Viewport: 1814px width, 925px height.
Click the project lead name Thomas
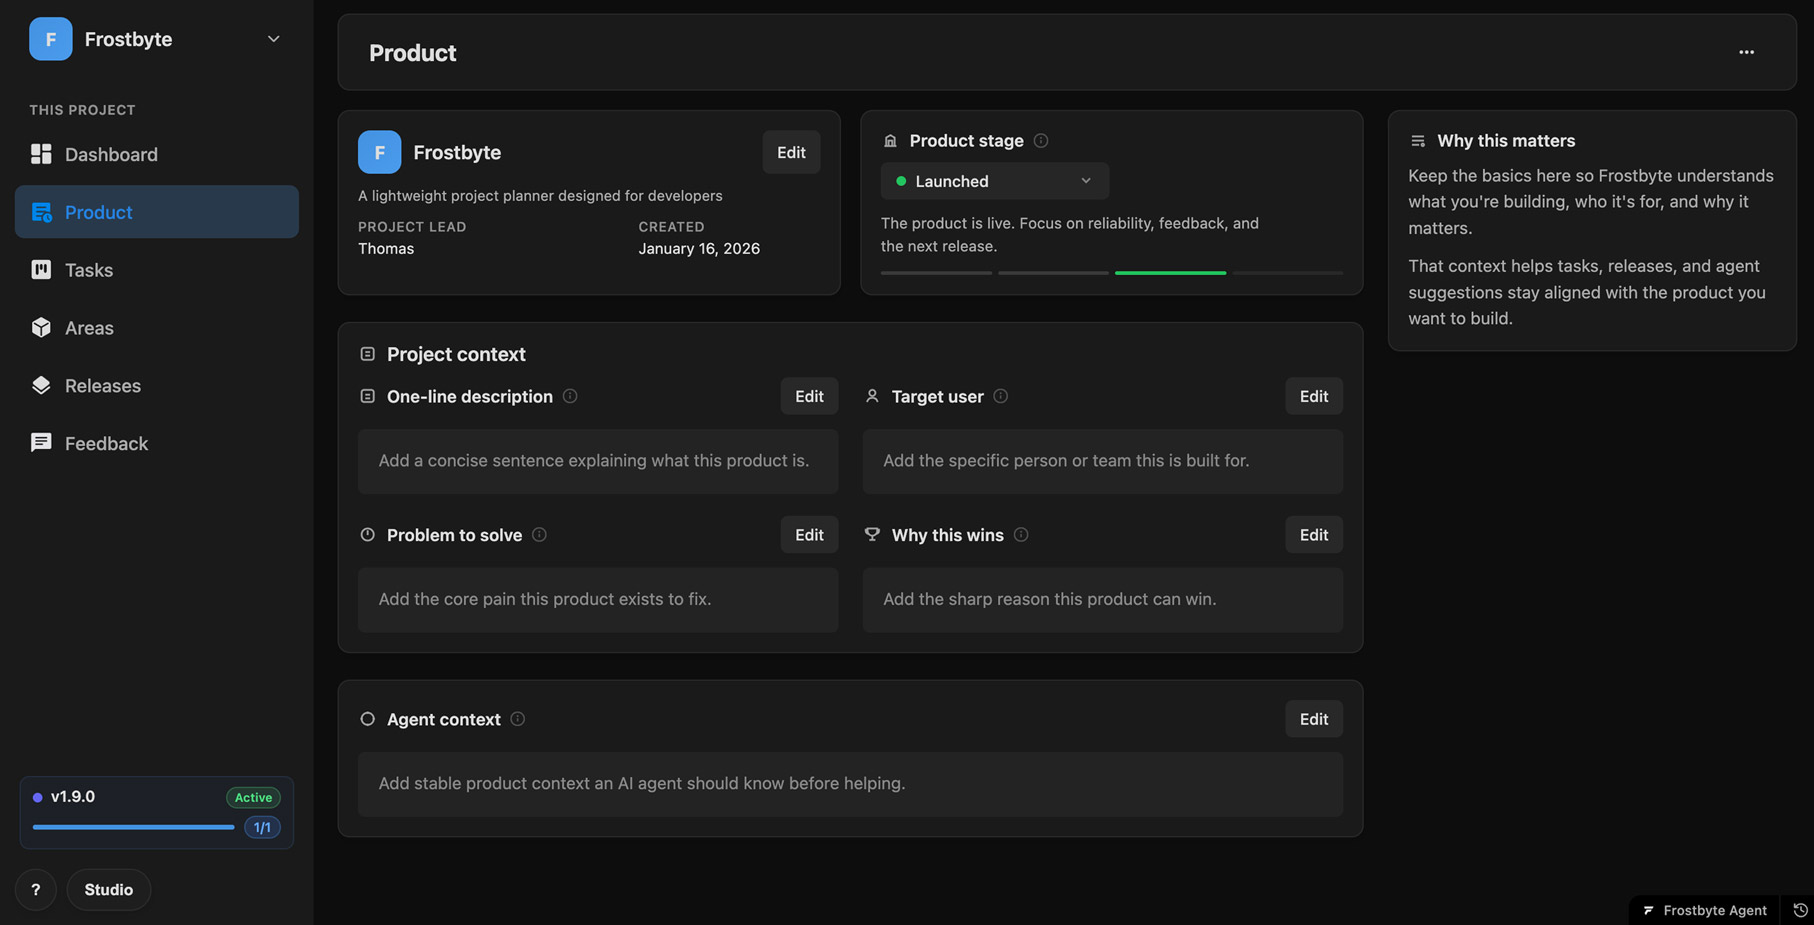coord(386,248)
